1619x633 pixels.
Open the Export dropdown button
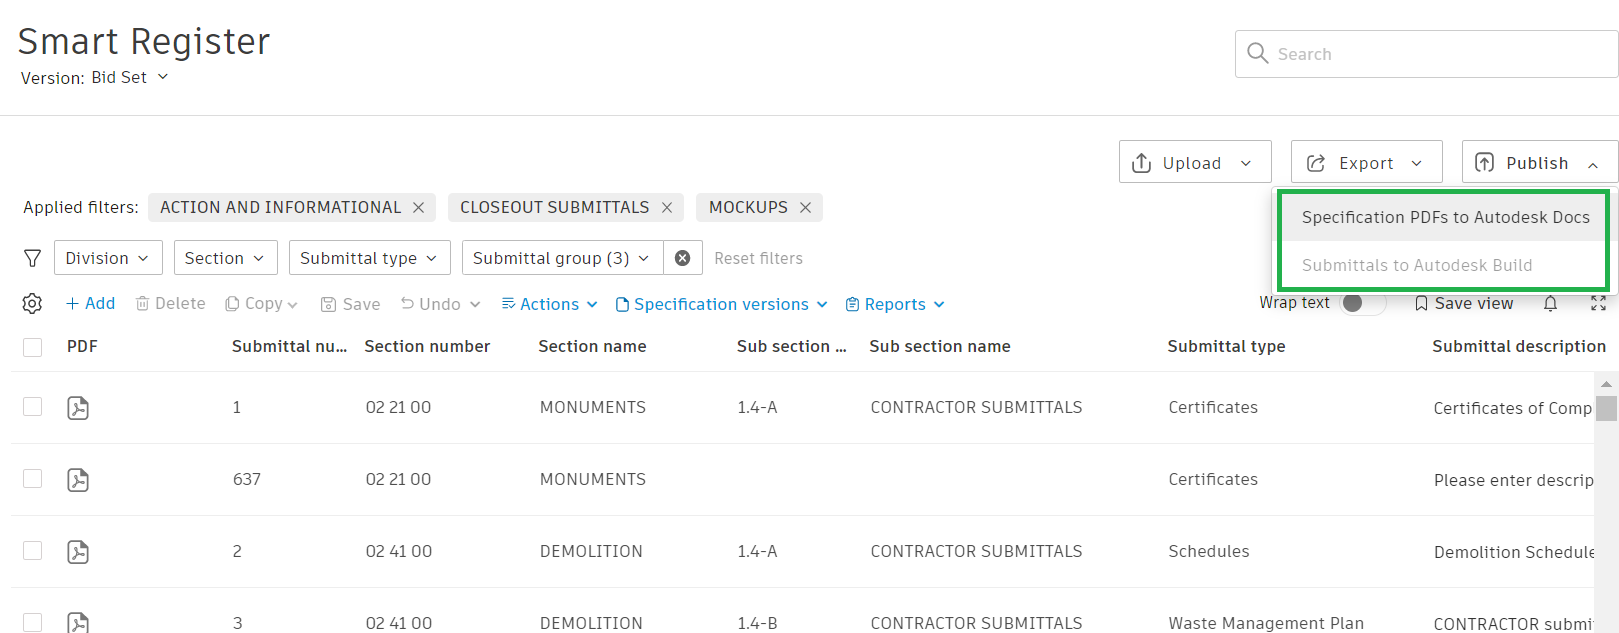point(1366,163)
